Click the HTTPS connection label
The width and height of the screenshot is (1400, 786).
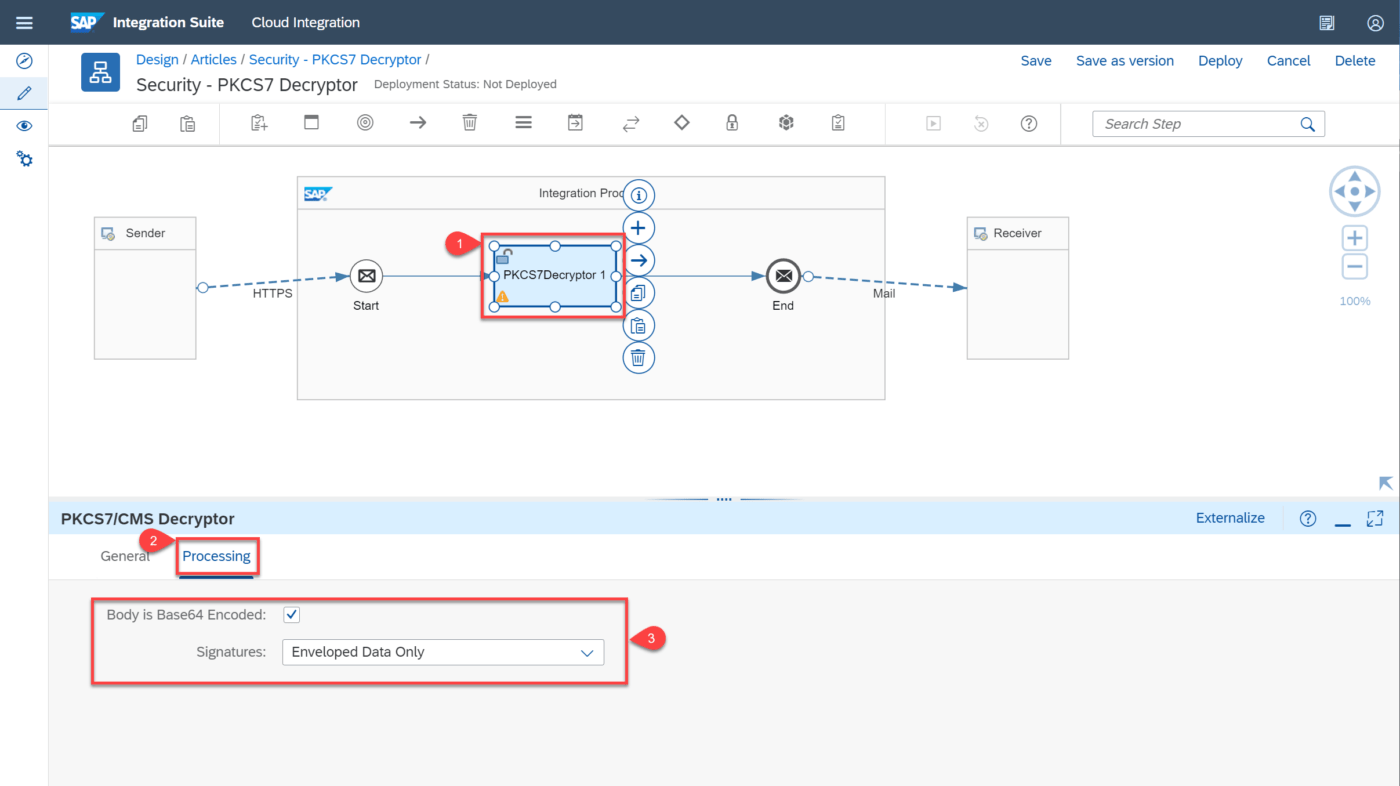(272, 294)
